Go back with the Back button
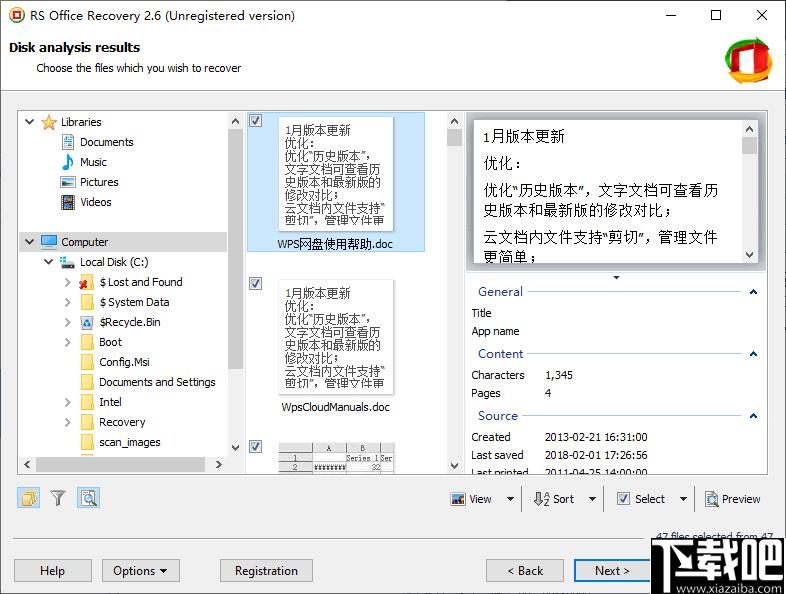 point(525,571)
